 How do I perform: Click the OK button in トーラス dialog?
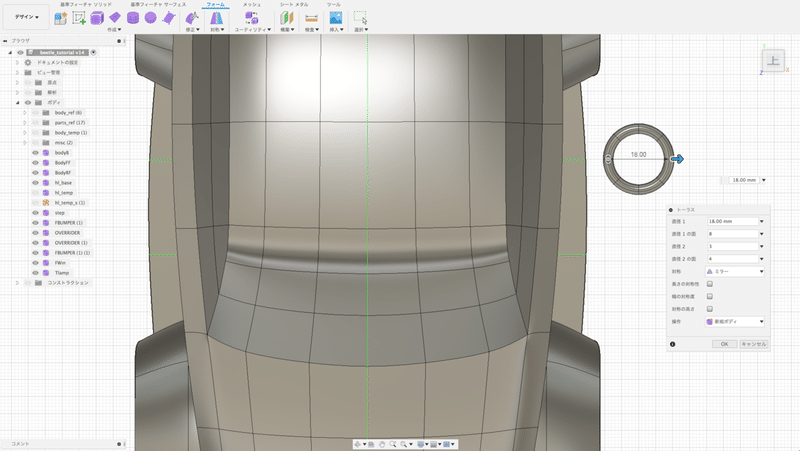click(724, 343)
